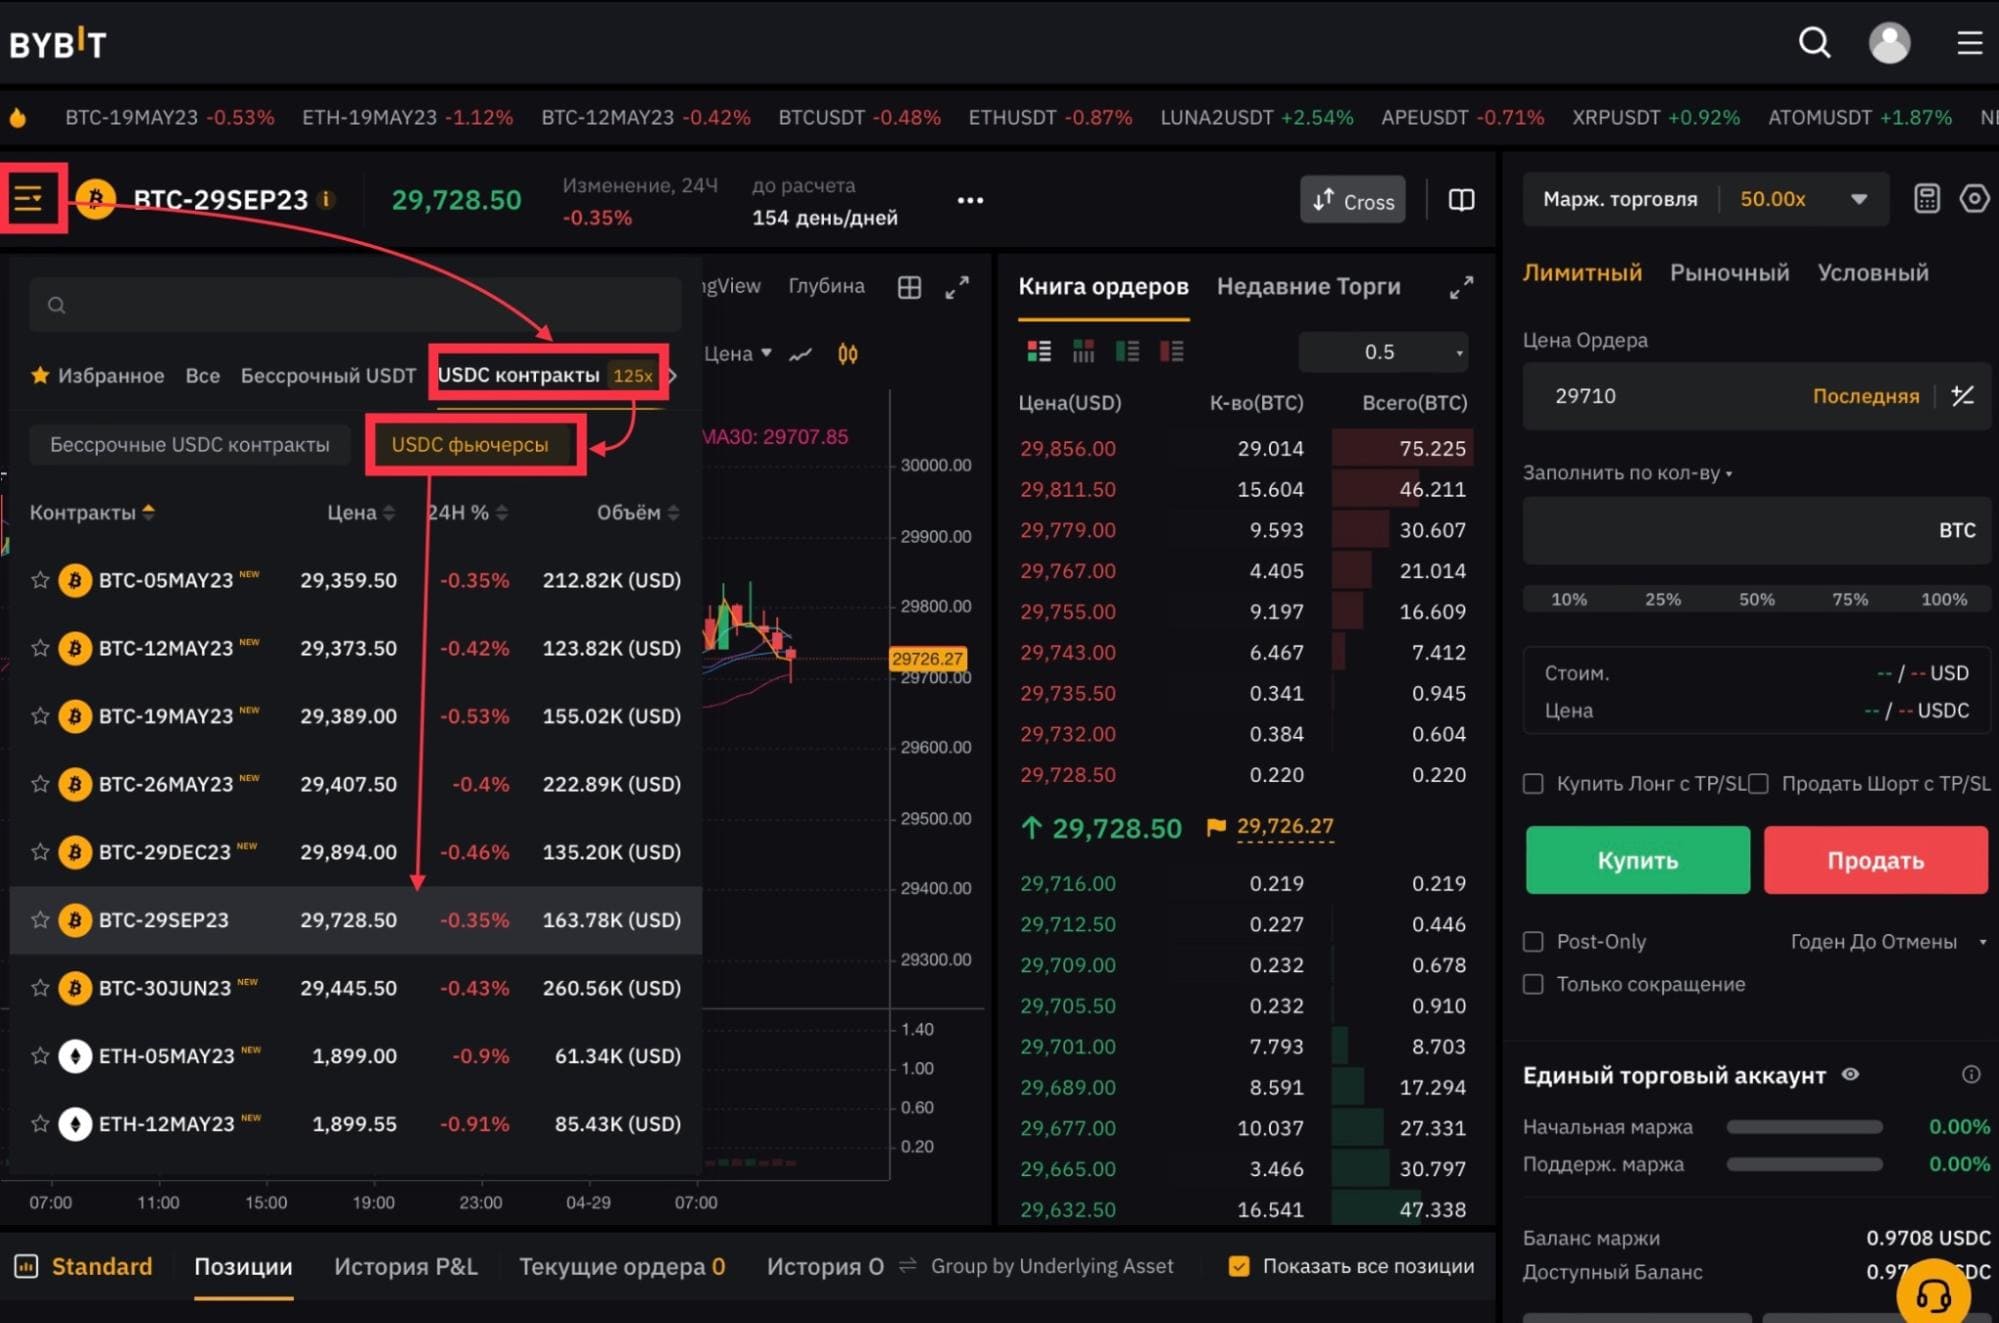Click the mark price flag icon

point(1215,827)
